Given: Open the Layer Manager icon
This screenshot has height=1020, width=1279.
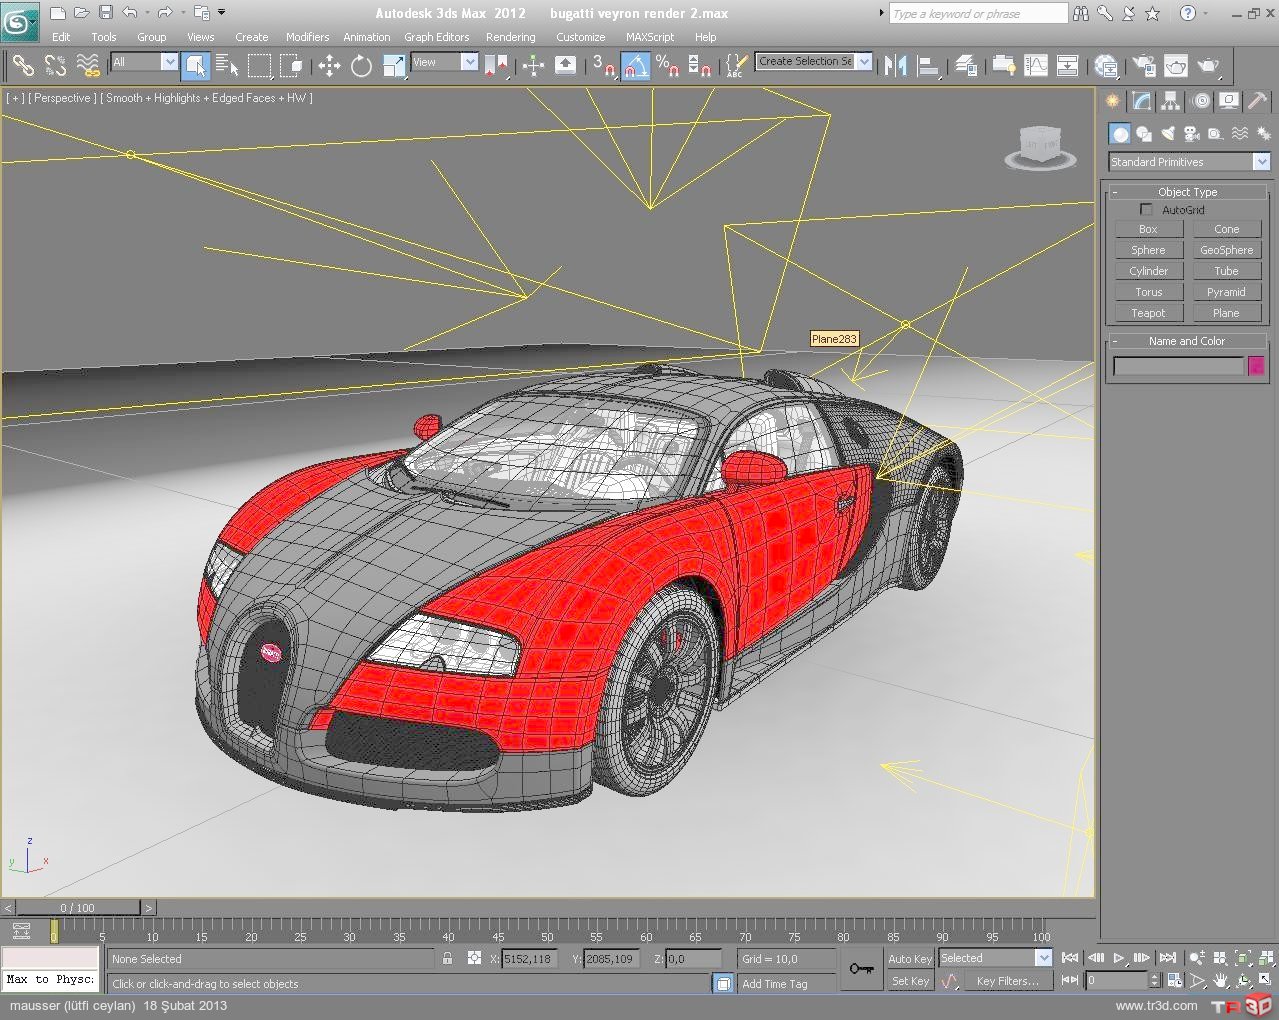Looking at the screenshot, I should click(966, 66).
